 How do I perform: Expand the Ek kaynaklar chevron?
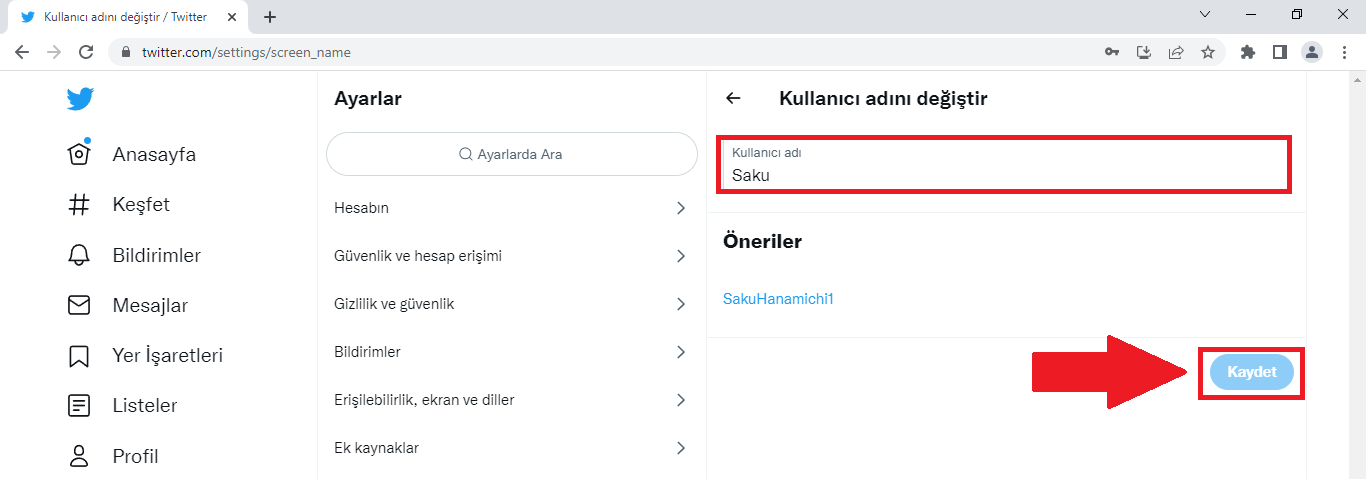(x=681, y=448)
